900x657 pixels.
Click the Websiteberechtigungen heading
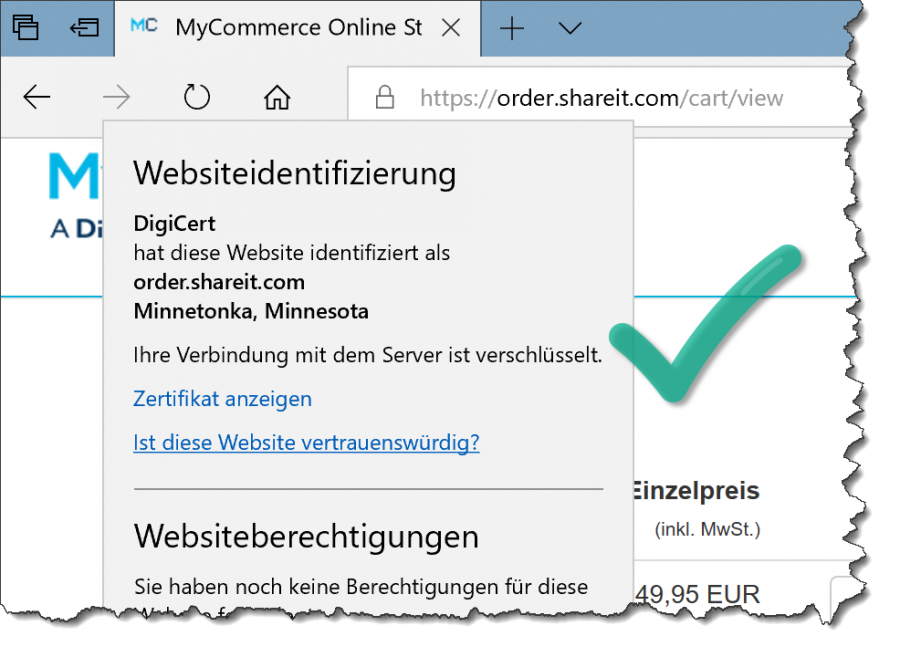coord(306,537)
